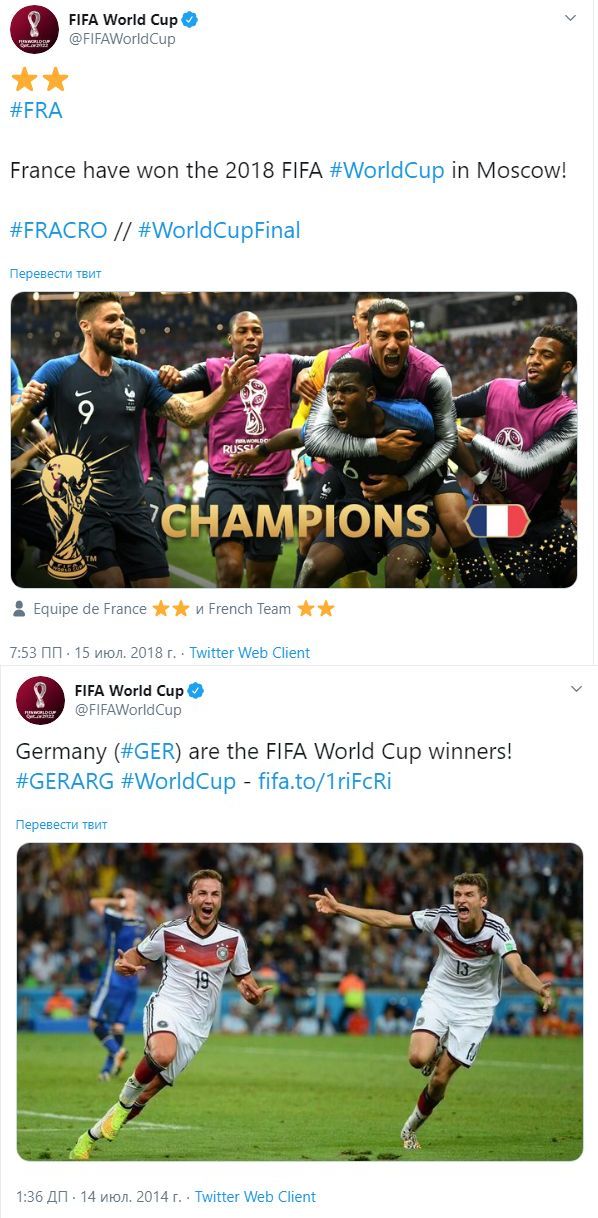
Task: Open the #WorldCupFinal hashtag
Action: click(219, 230)
